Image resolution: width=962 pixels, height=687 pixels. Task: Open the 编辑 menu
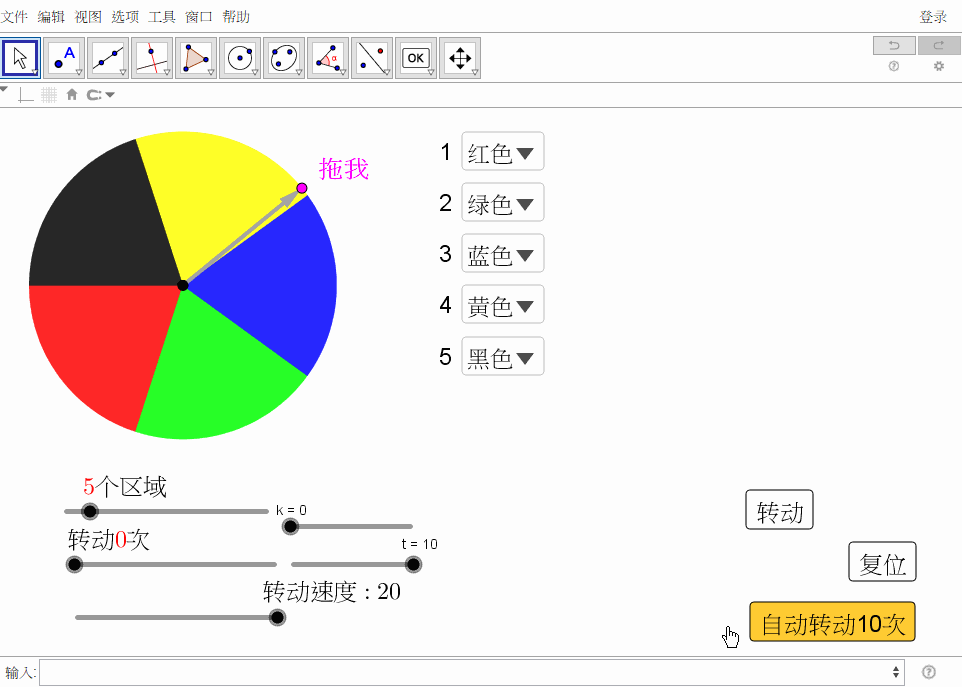51,17
